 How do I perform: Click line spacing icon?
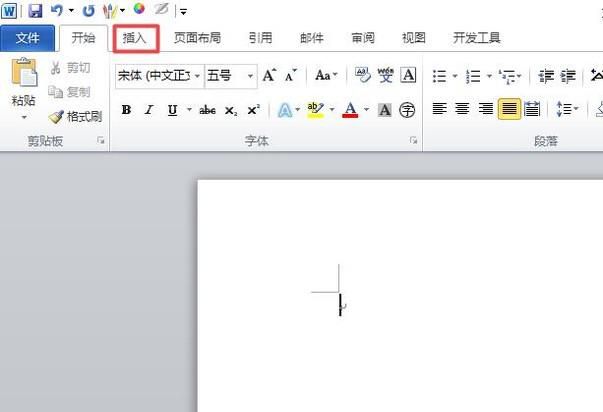pos(564,109)
